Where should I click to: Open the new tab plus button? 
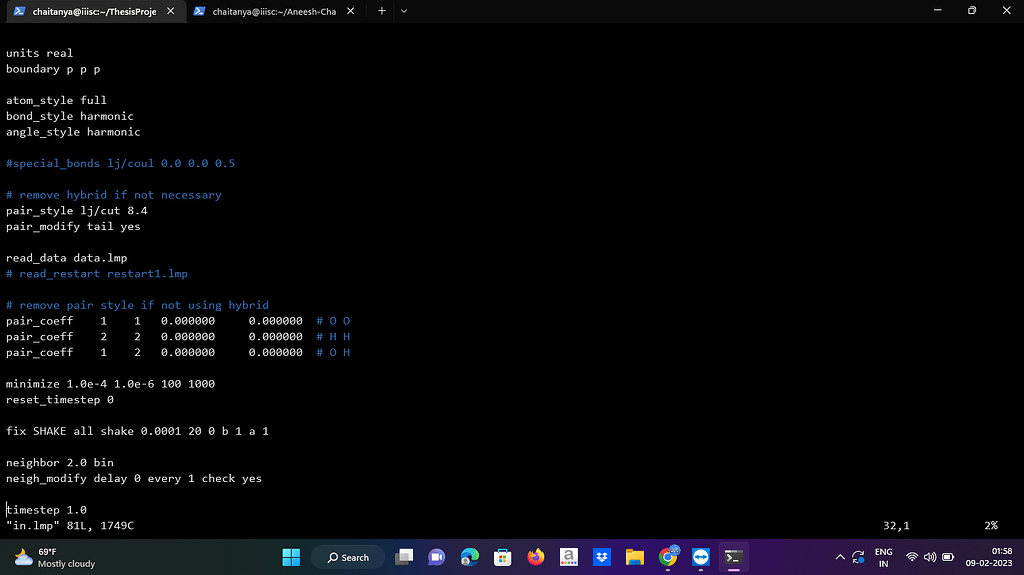click(x=381, y=10)
